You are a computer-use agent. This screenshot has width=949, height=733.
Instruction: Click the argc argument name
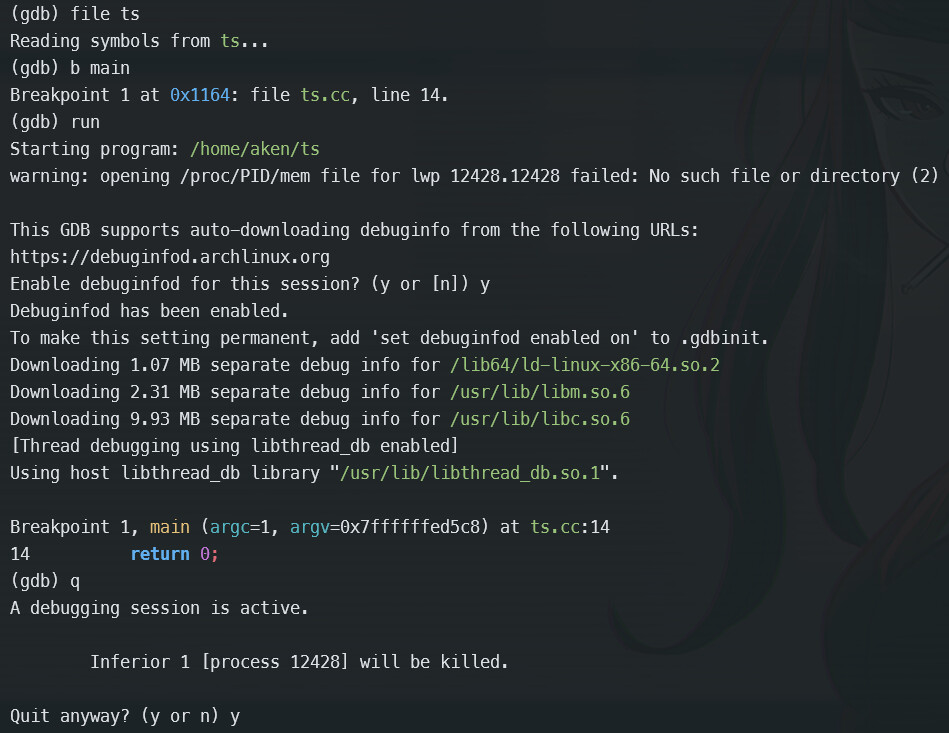(x=230, y=527)
